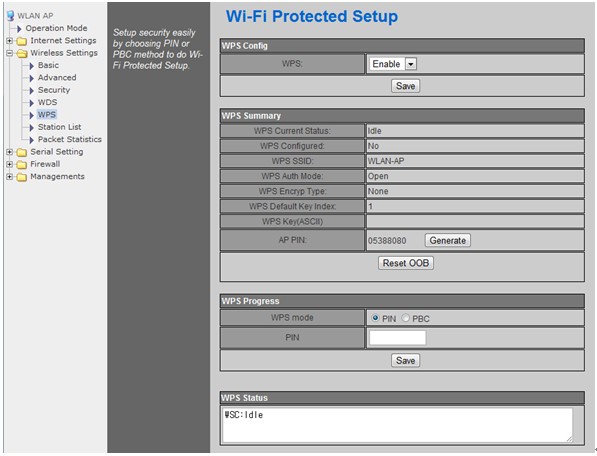Screen dimensions: 597x456
Task: Click the Idle current status value
Action: (375, 131)
